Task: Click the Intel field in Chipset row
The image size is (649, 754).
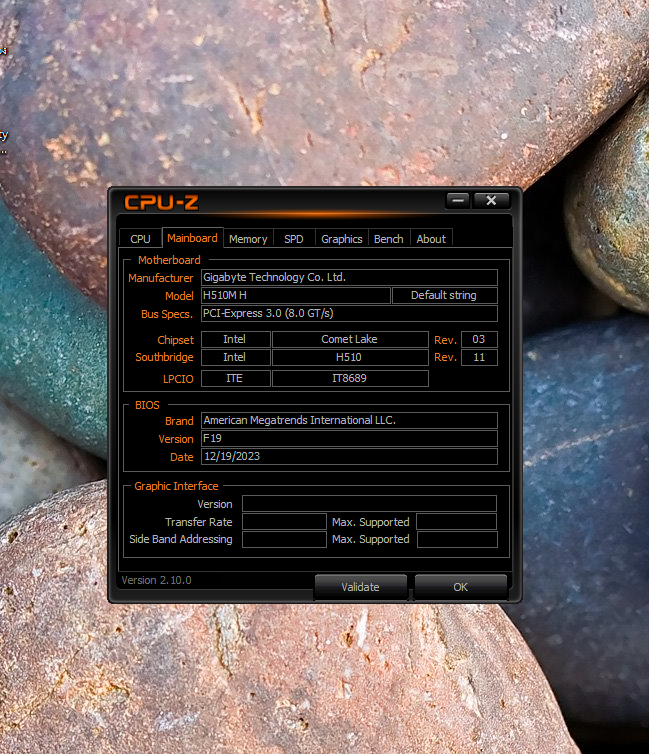Action: click(x=236, y=339)
